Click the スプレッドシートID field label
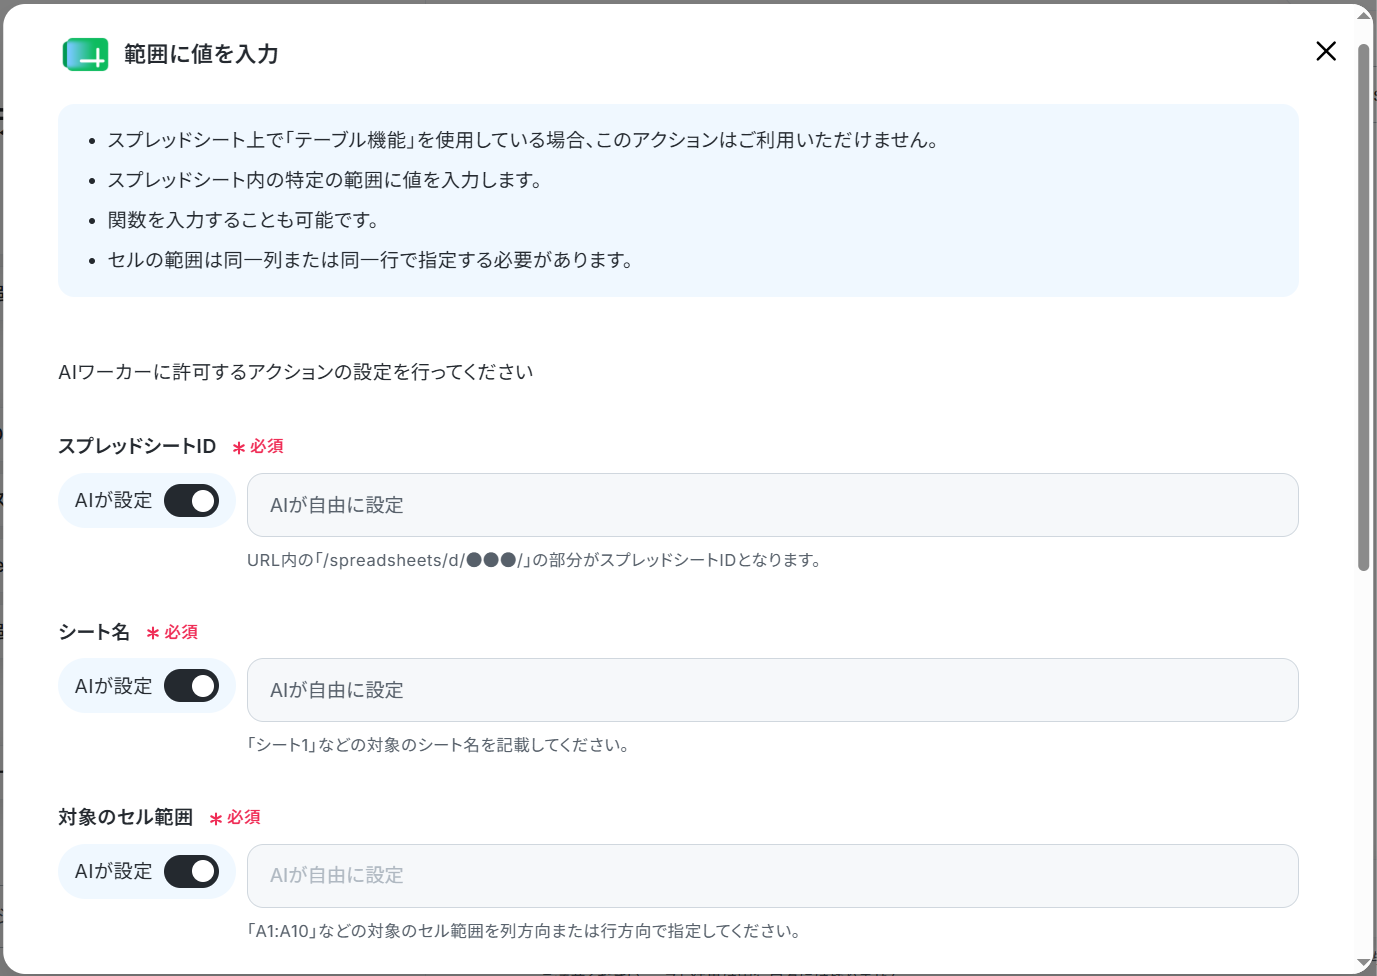This screenshot has width=1377, height=976. pos(137,446)
